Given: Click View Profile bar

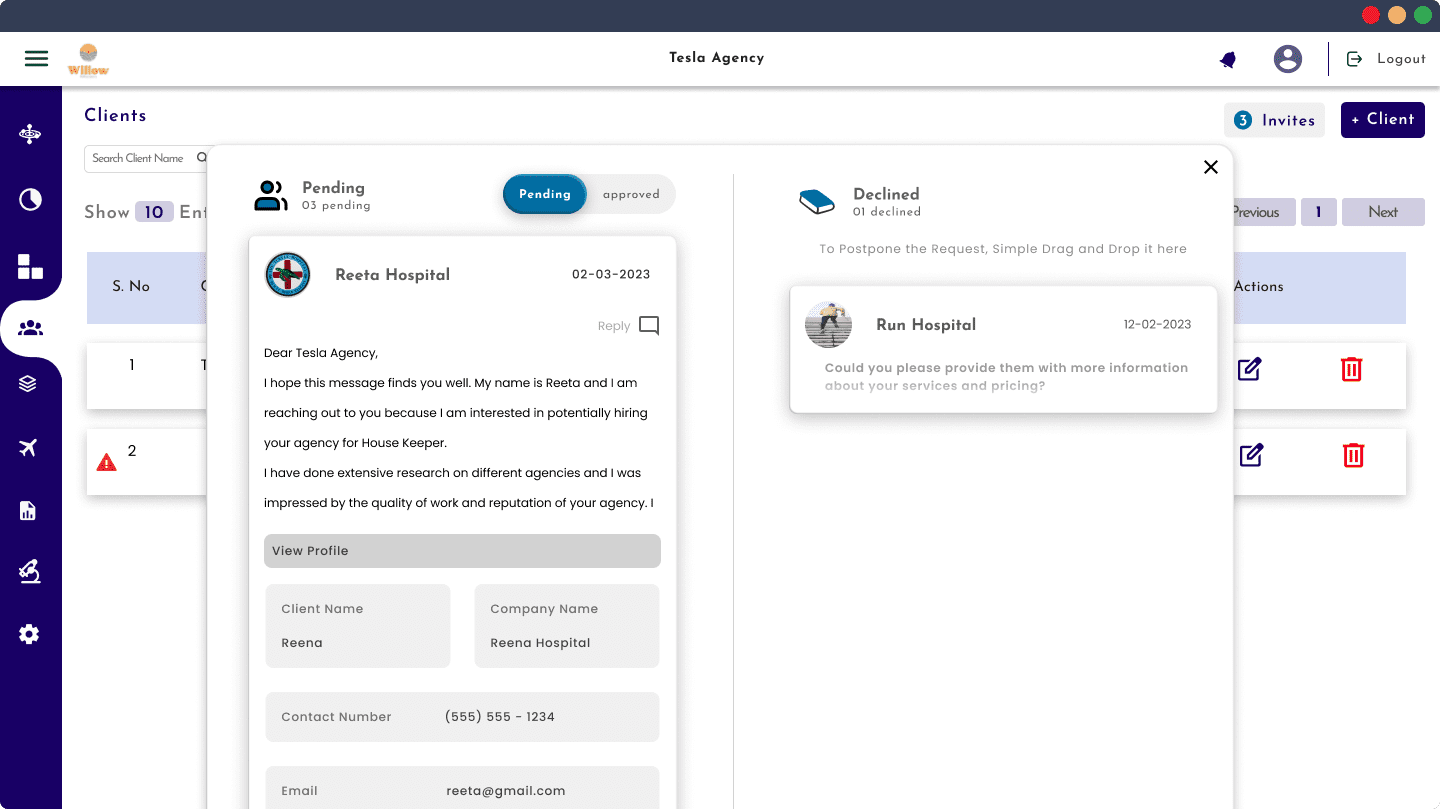Looking at the screenshot, I should pyautogui.click(x=462, y=551).
